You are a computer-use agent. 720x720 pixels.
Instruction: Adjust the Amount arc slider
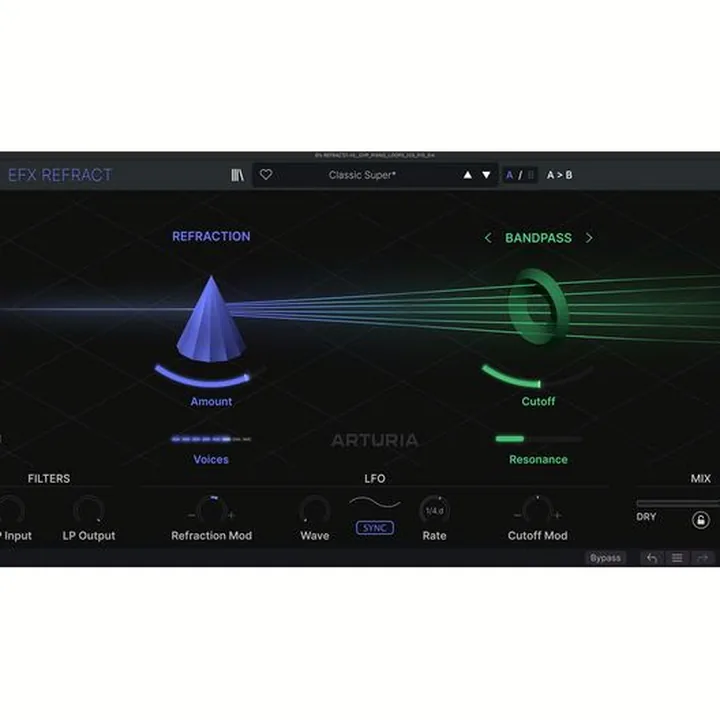209,376
